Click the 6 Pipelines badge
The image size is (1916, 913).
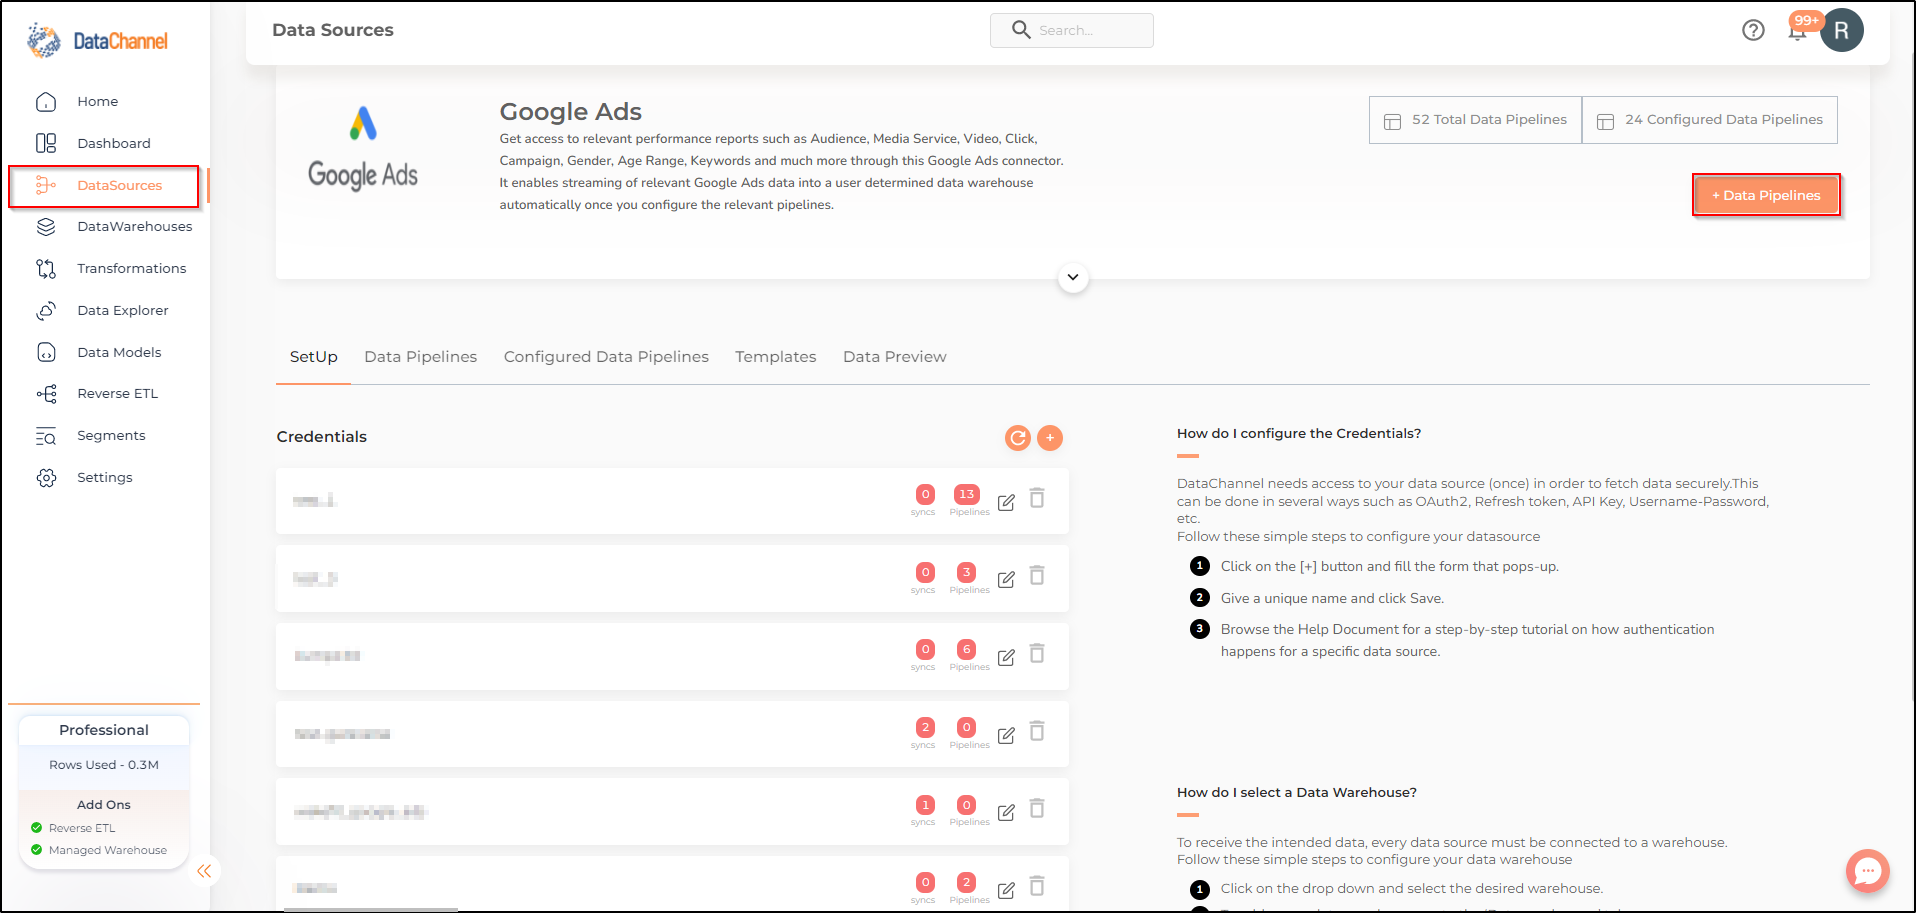966,649
